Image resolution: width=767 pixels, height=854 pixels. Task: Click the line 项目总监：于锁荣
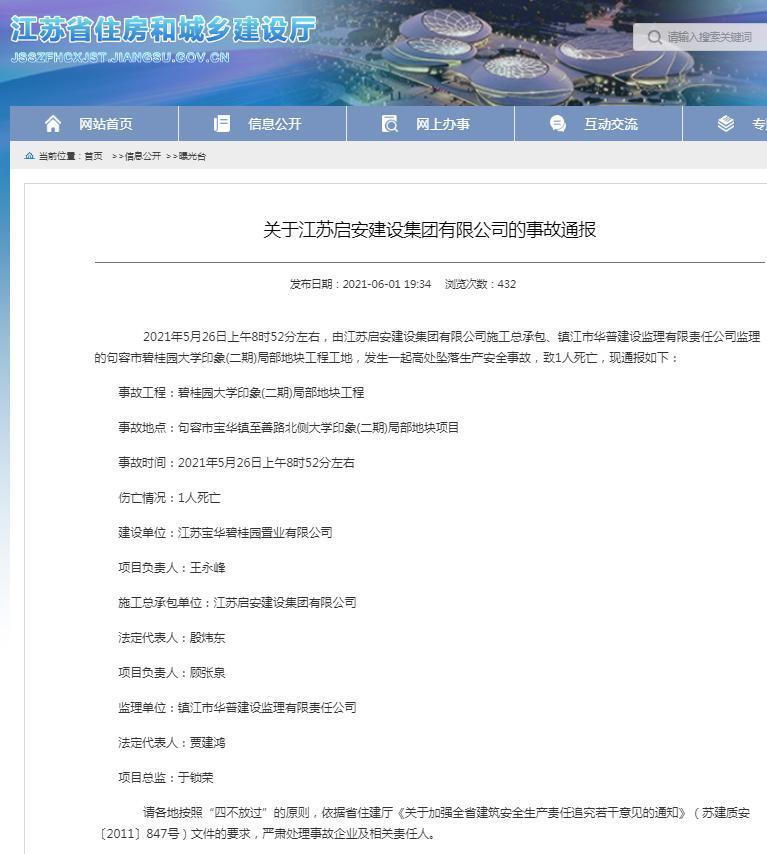(166, 777)
